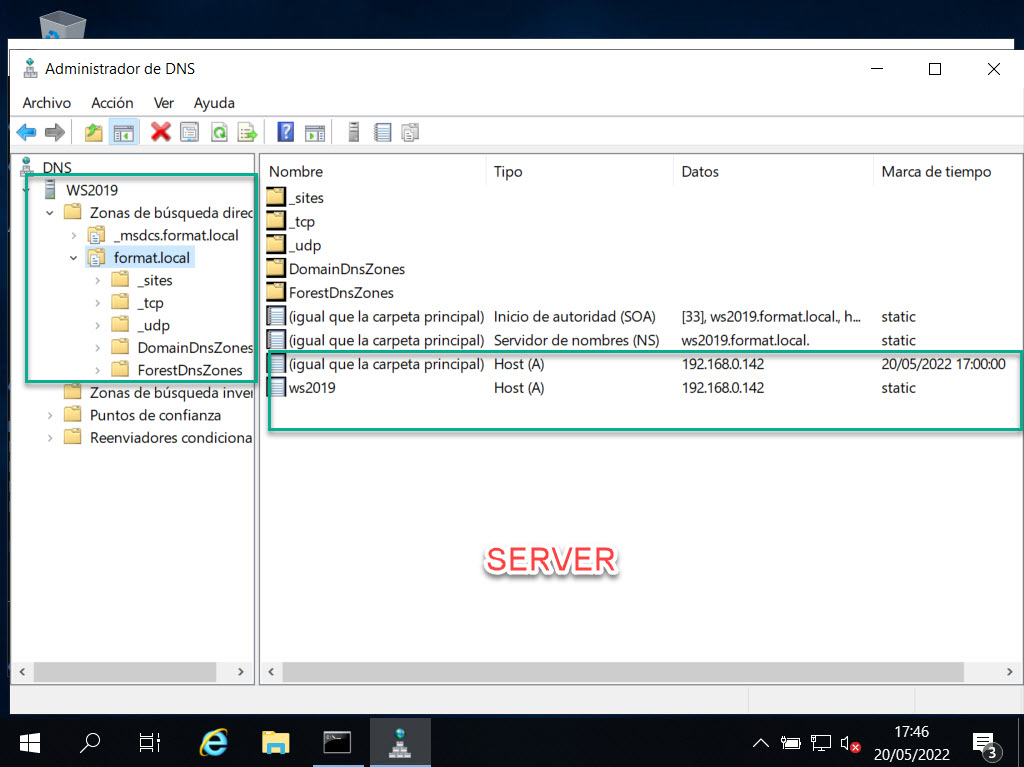1024x767 pixels.
Task: Click the server tower toolbar icon
Action: [353, 133]
